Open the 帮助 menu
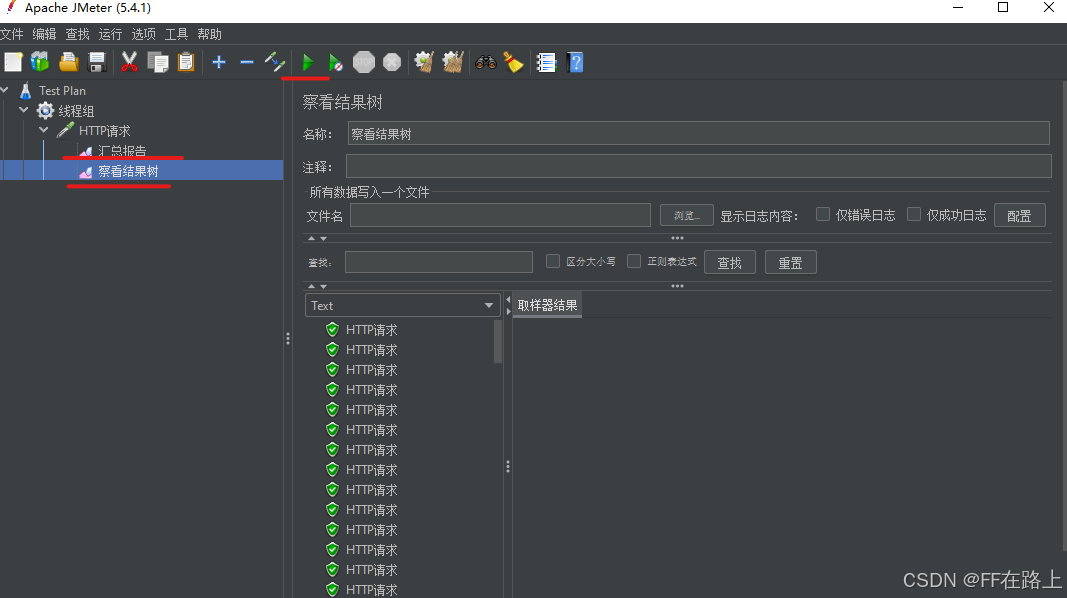Viewport: 1067px width, 598px height. pyautogui.click(x=209, y=34)
